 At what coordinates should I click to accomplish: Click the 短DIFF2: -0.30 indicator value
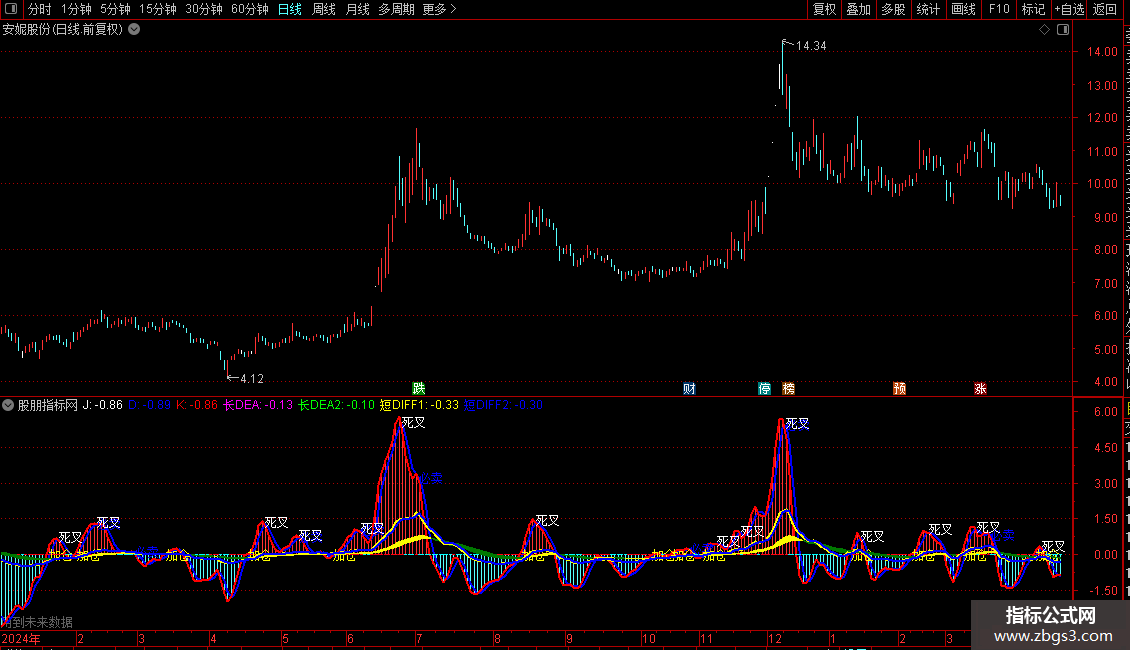click(x=503, y=405)
